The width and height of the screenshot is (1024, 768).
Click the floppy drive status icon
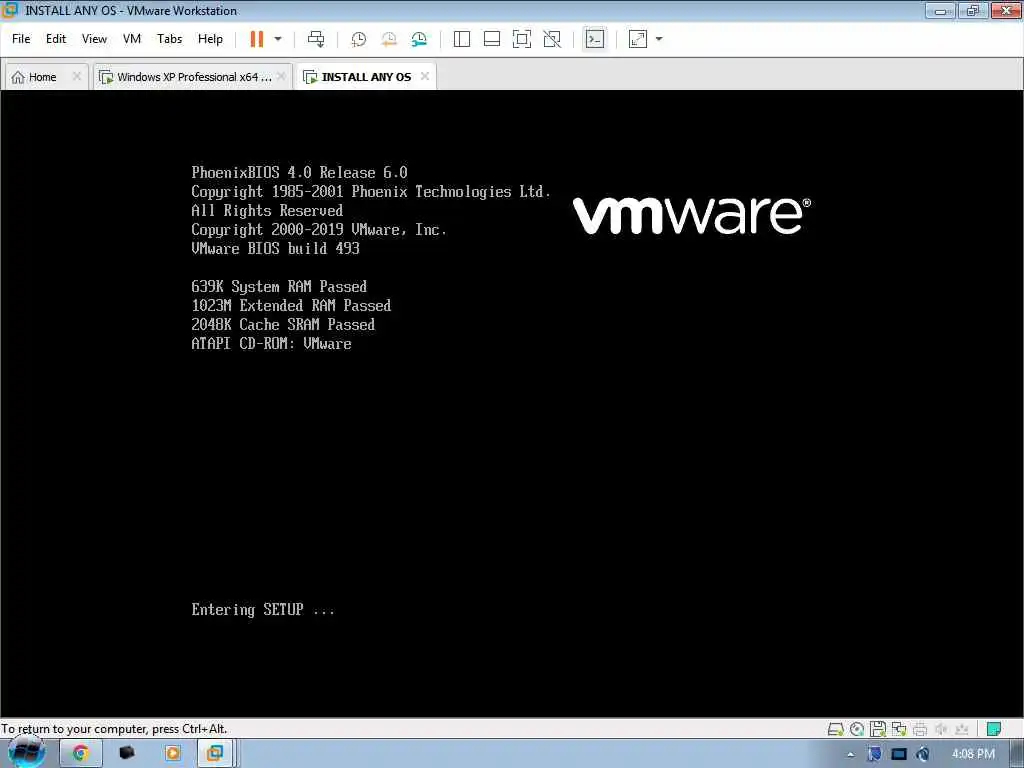[x=878, y=729]
